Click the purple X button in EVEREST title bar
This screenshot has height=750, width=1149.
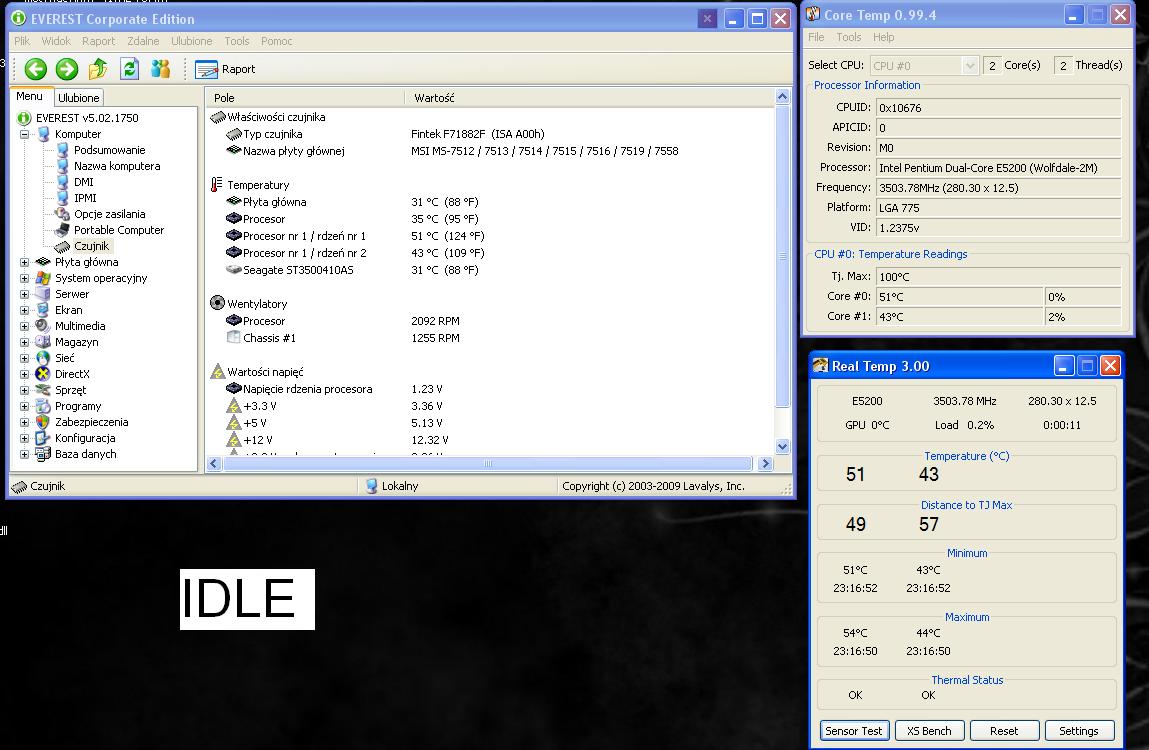point(707,19)
